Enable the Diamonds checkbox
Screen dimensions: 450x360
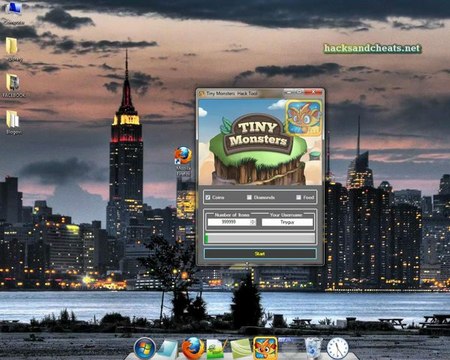249,197
